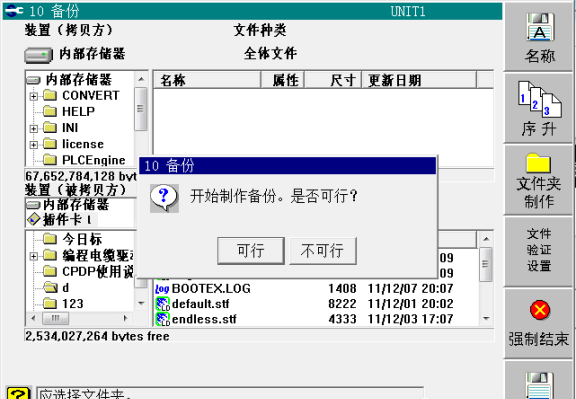Confirm backup with 可行 button
576x399 pixels.
pos(251,251)
